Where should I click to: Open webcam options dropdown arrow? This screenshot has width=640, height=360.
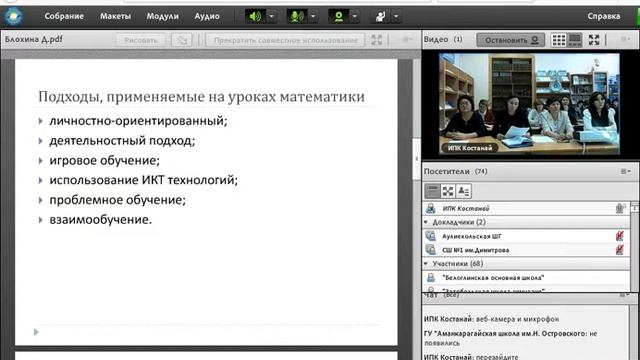pyautogui.click(x=355, y=16)
